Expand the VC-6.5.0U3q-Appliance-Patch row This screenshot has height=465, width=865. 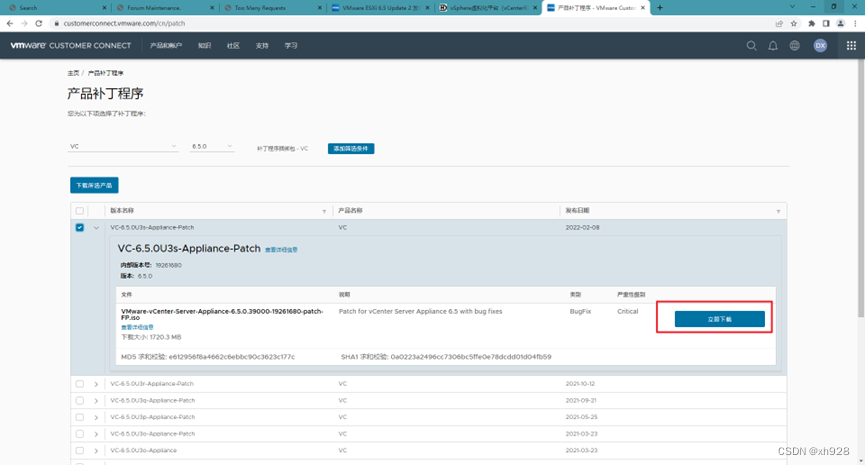coord(96,400)
